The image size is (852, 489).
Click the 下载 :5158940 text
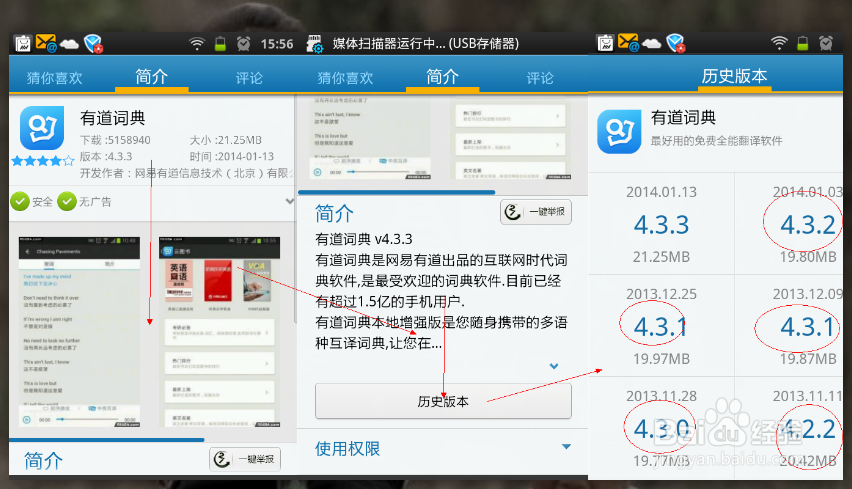[115, 140]
